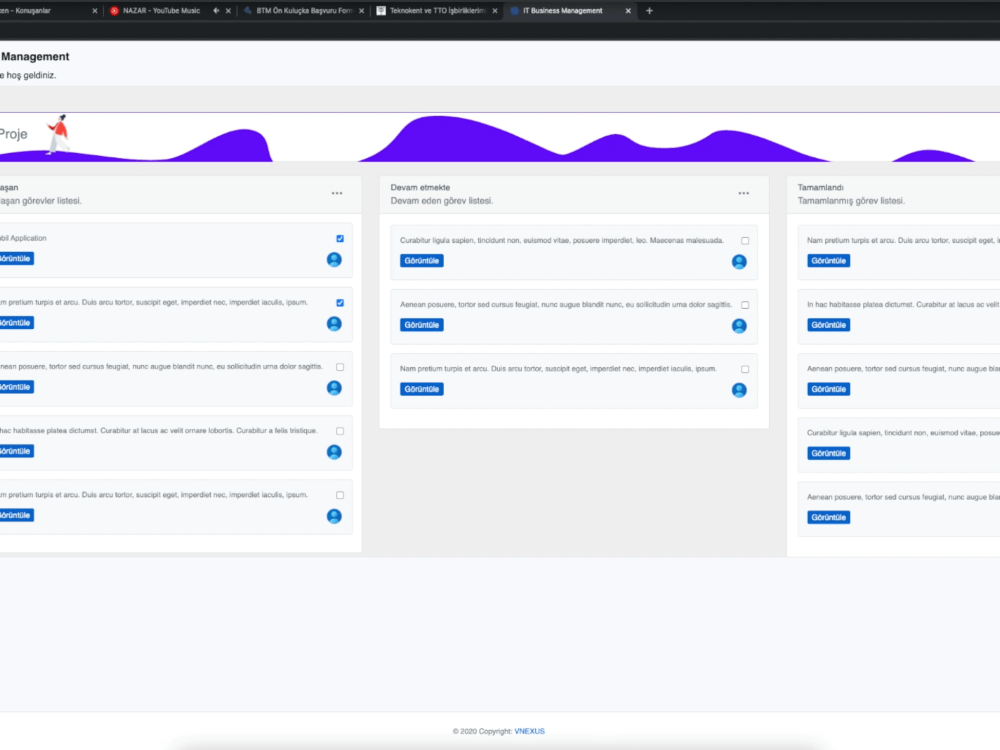Click Görüntüle on Devam etmekte 'Aenean posuere' card
The height and width of the screenshot is (750, 1000).
pos(422,325)
